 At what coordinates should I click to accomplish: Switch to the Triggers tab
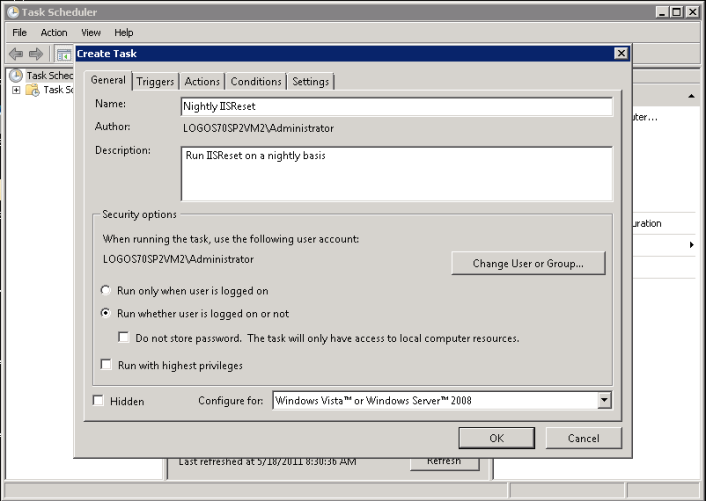click(155, 82)
